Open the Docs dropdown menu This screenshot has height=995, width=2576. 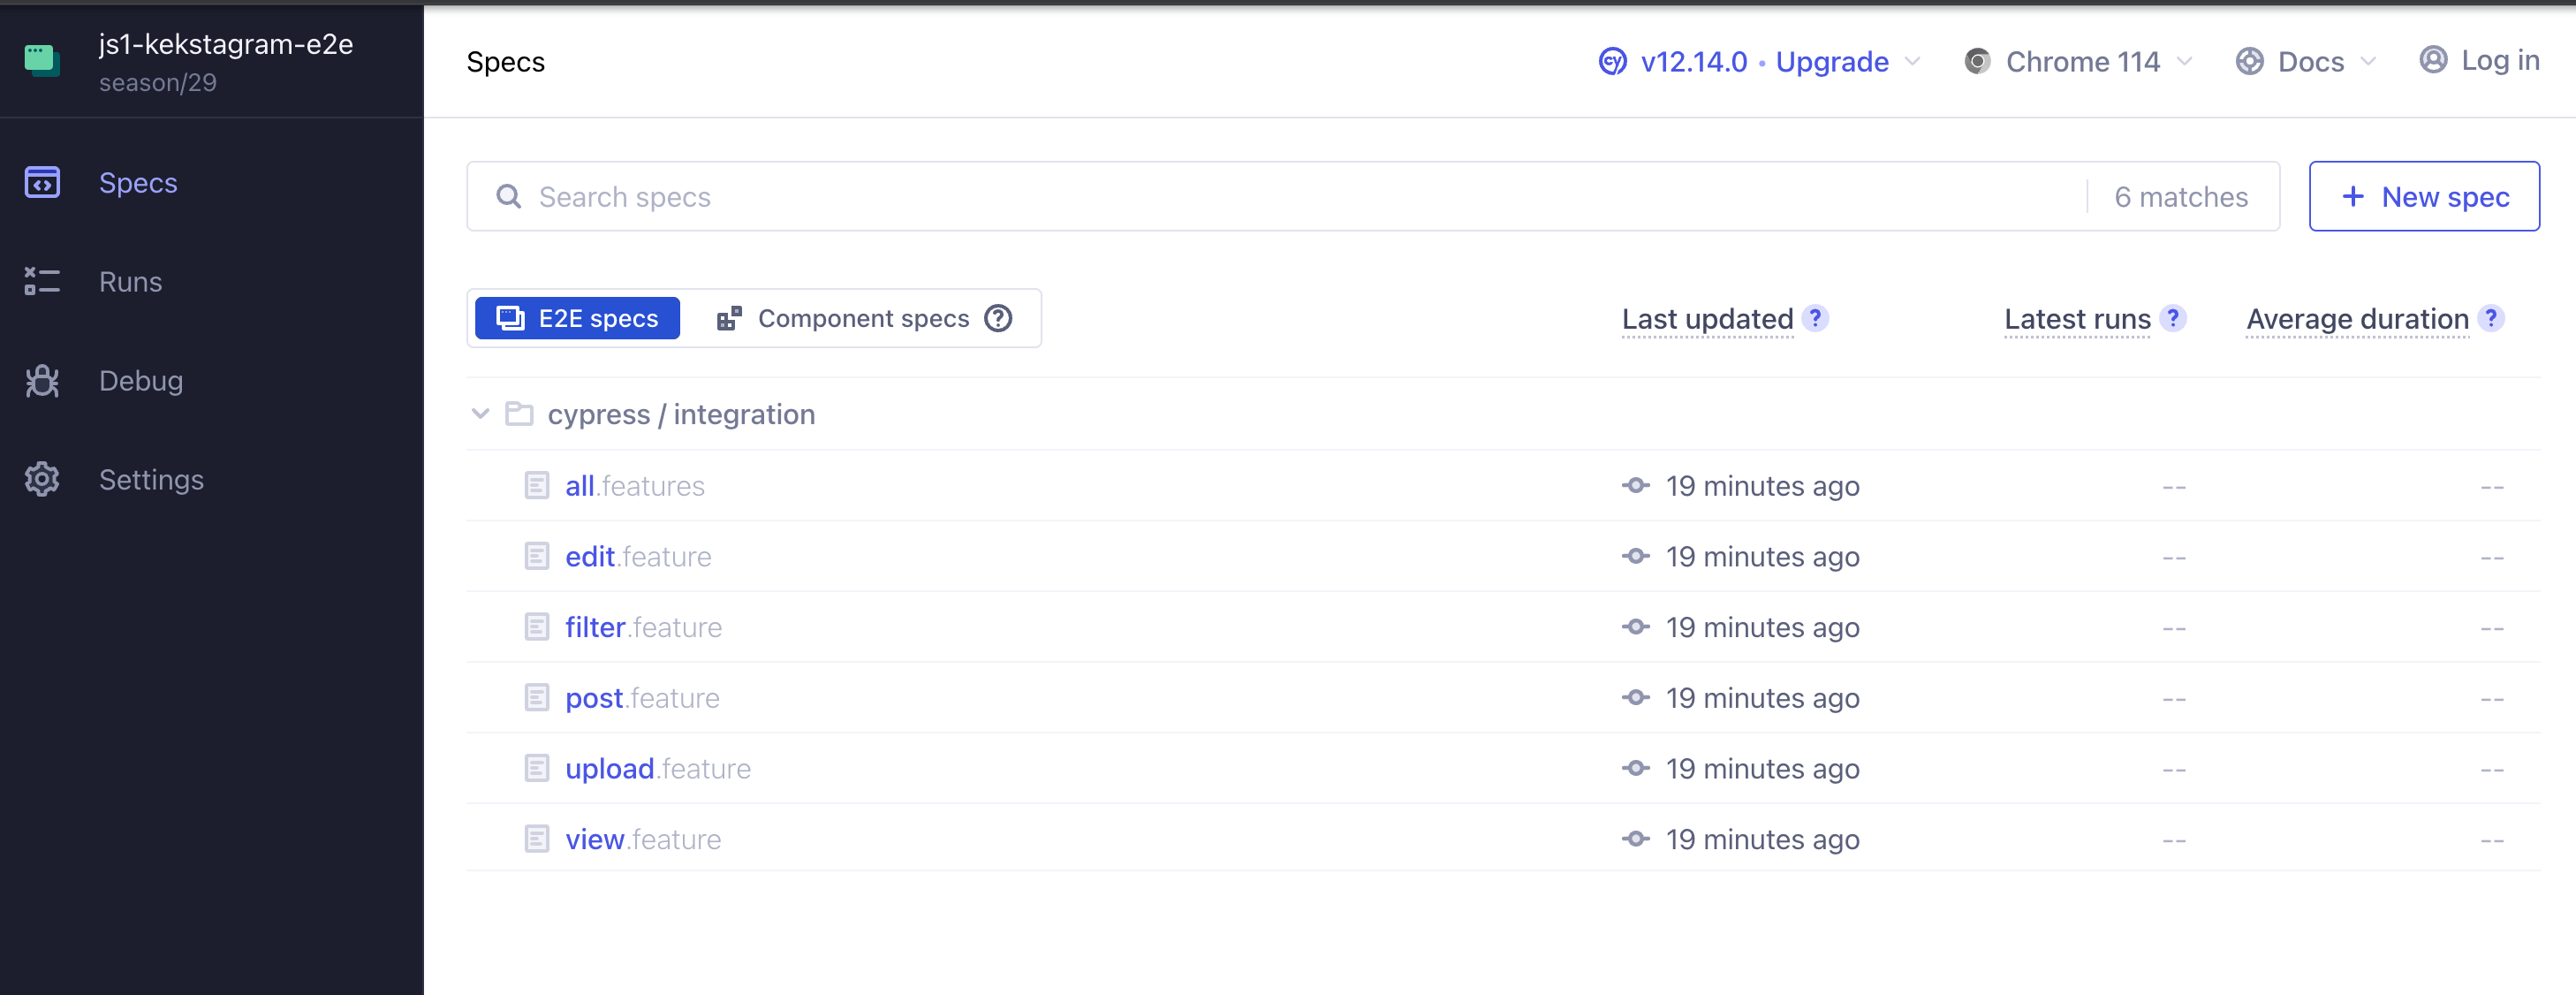coord(2305,62)
